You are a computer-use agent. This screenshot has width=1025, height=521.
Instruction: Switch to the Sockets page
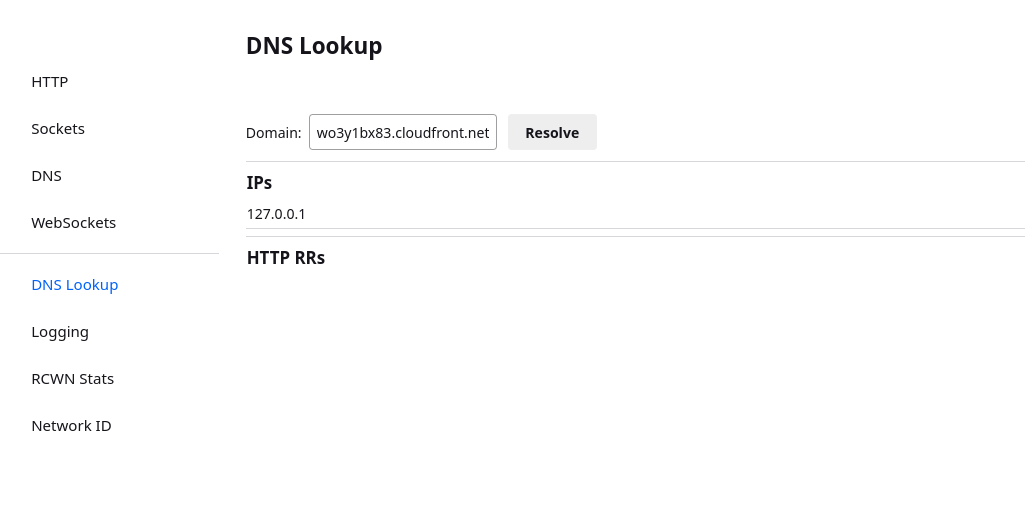pyautogui.click(x=58, y=129)
